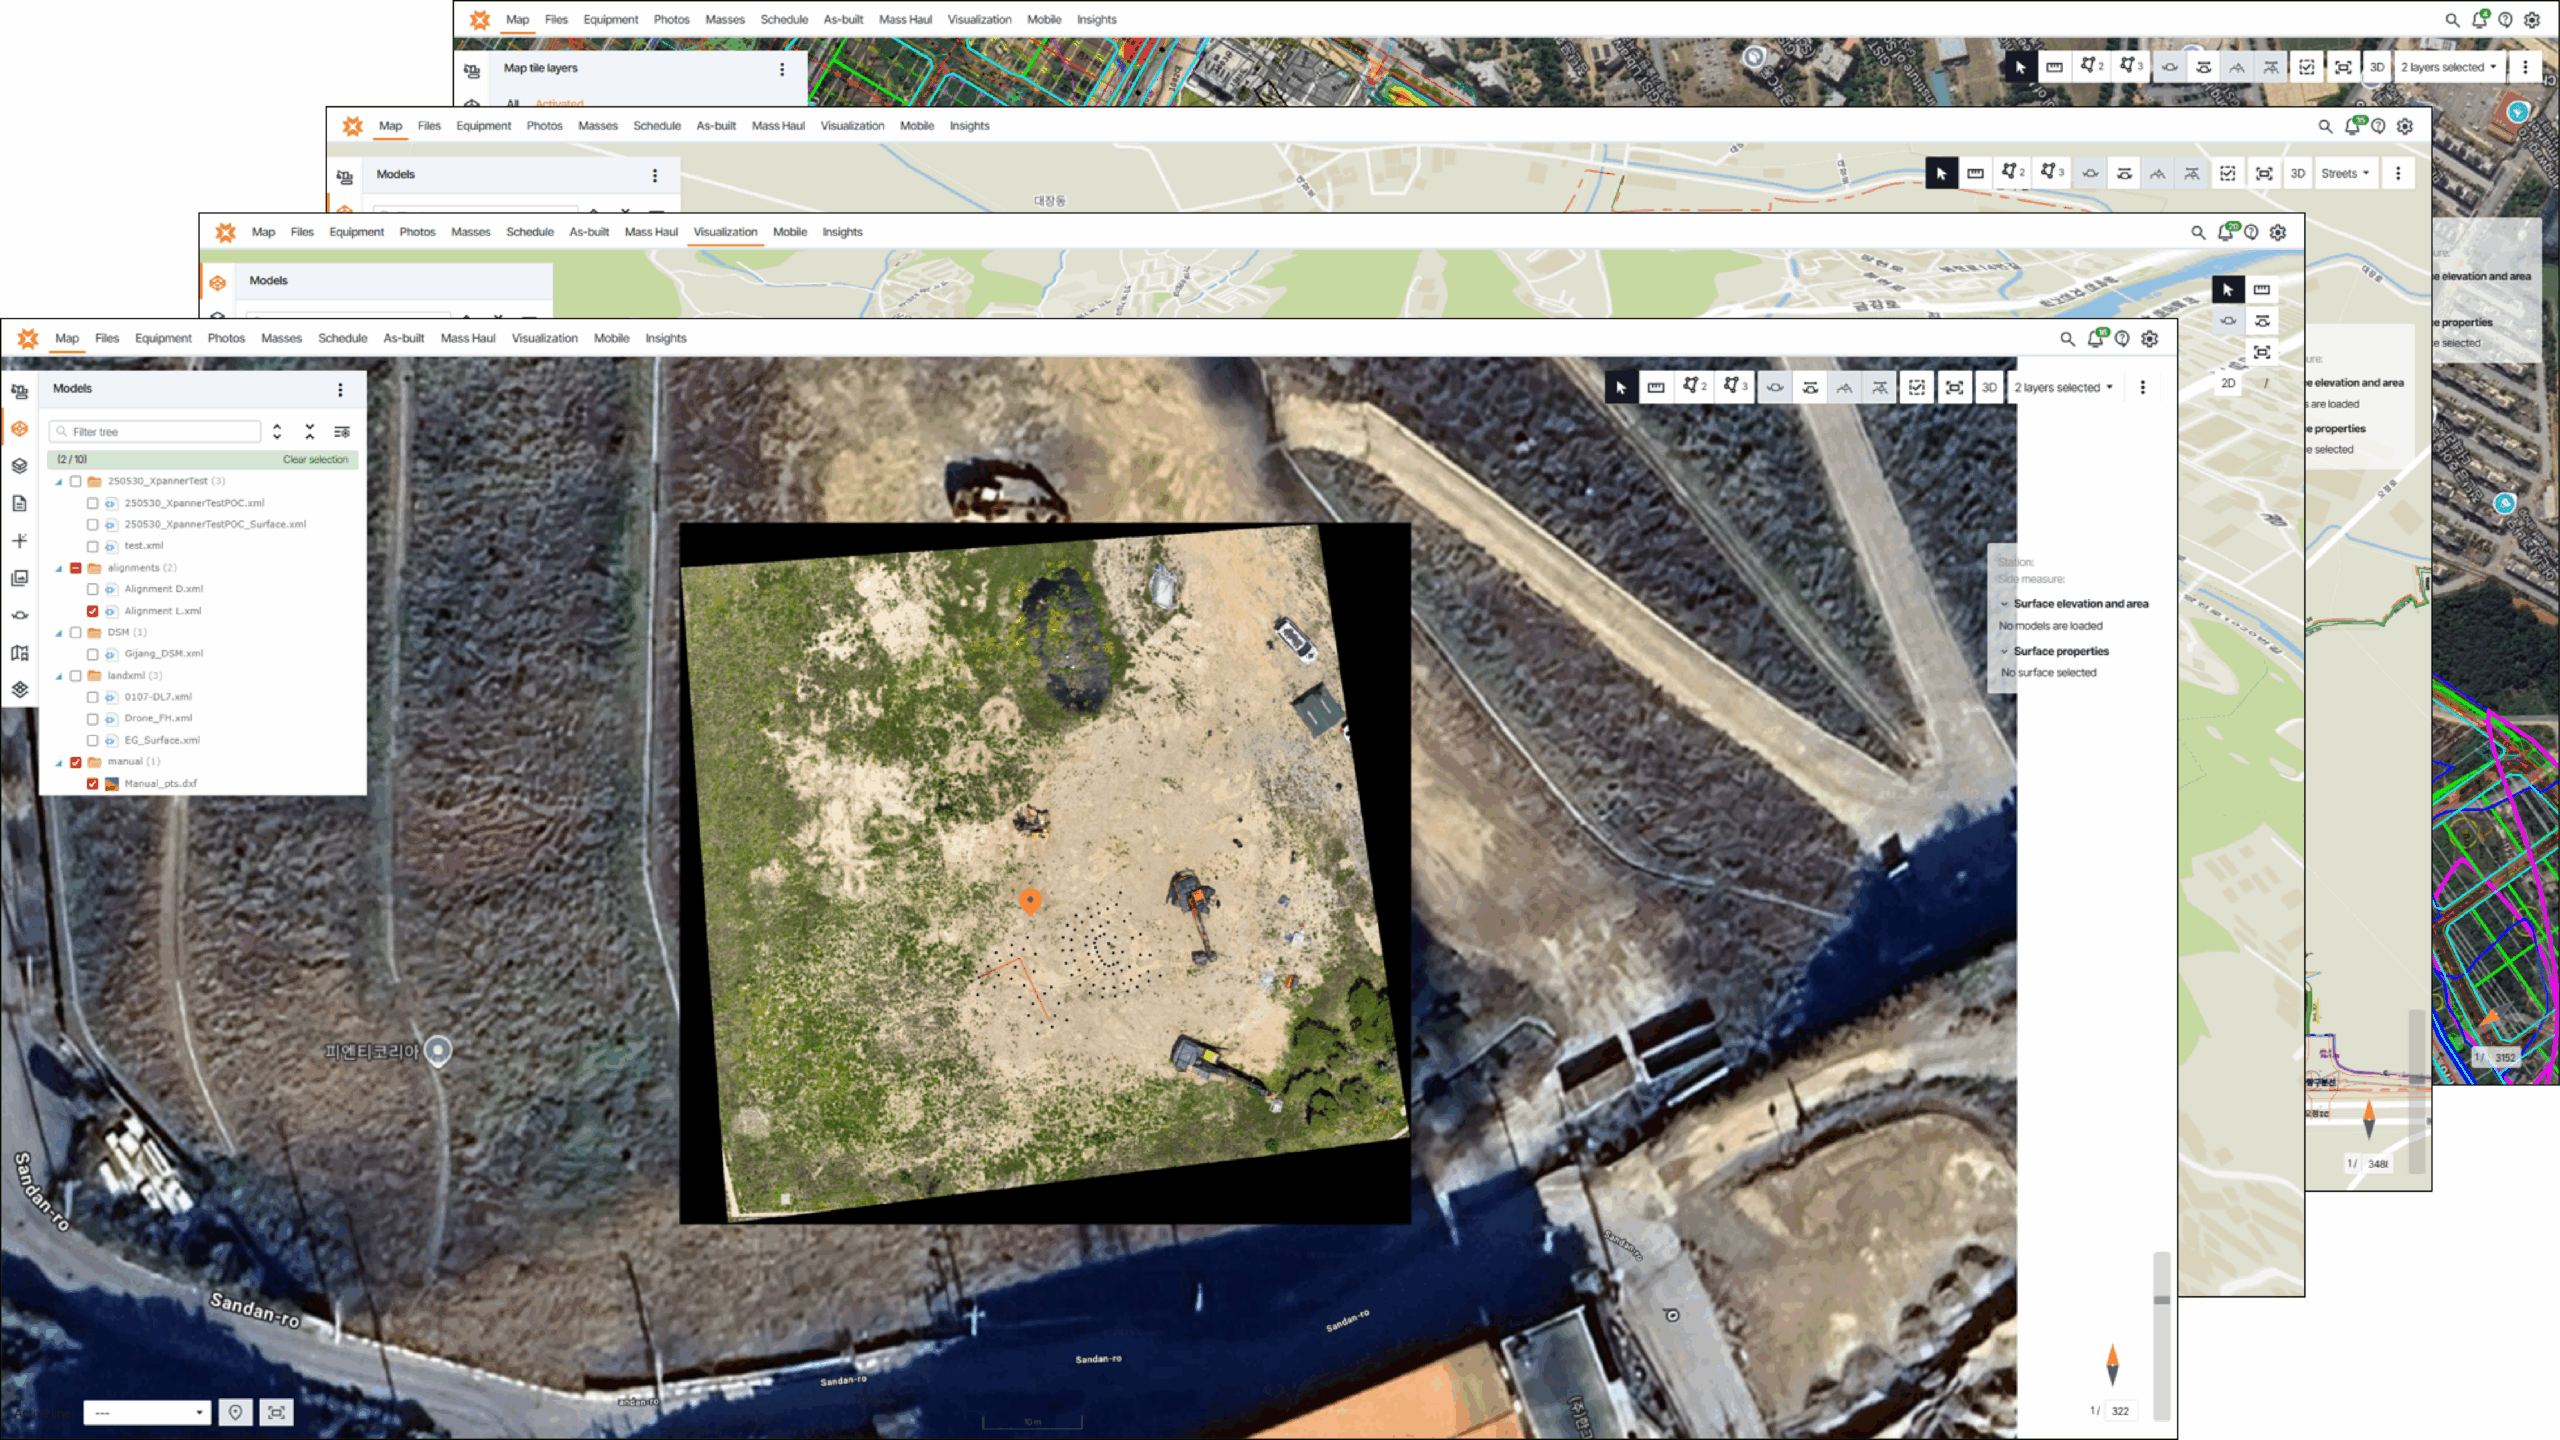Image resolution: width=2560 pixels, height=1440 pixels.
Task: Click the Filter tree search field
Action: coord(160,432)
